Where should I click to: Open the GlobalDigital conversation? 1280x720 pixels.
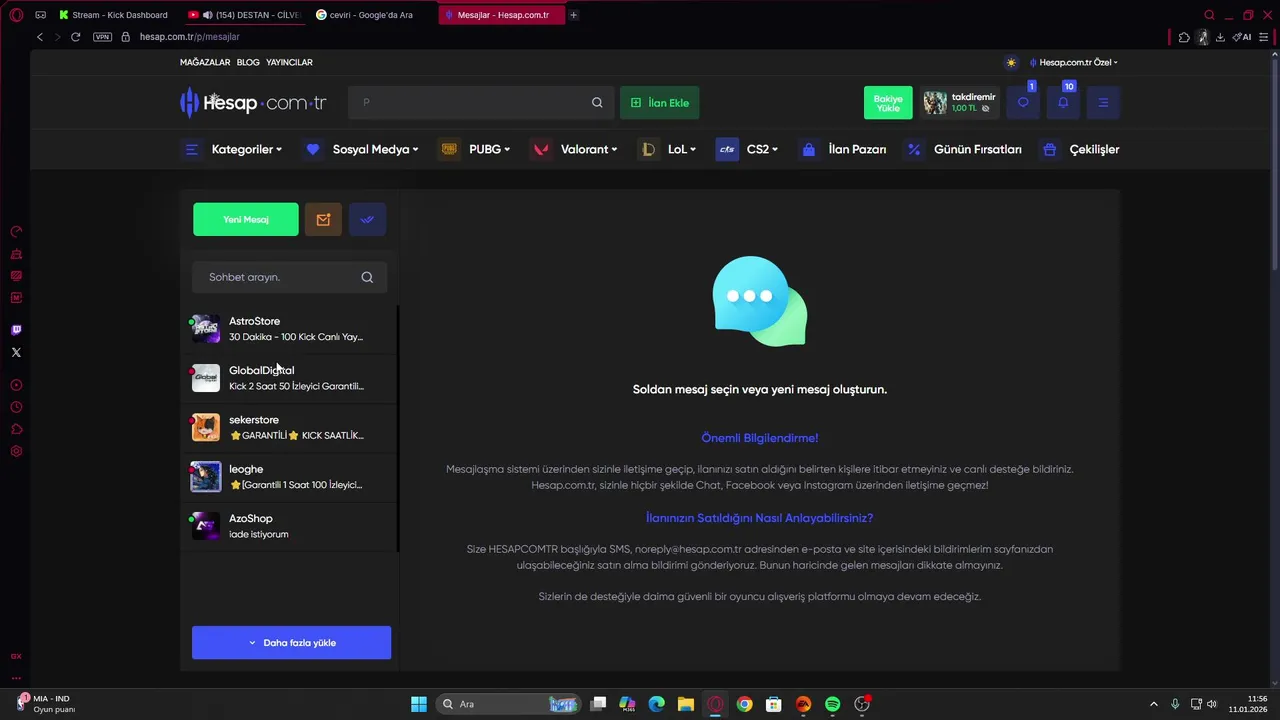pyautogui.click(x=290, y=378)
